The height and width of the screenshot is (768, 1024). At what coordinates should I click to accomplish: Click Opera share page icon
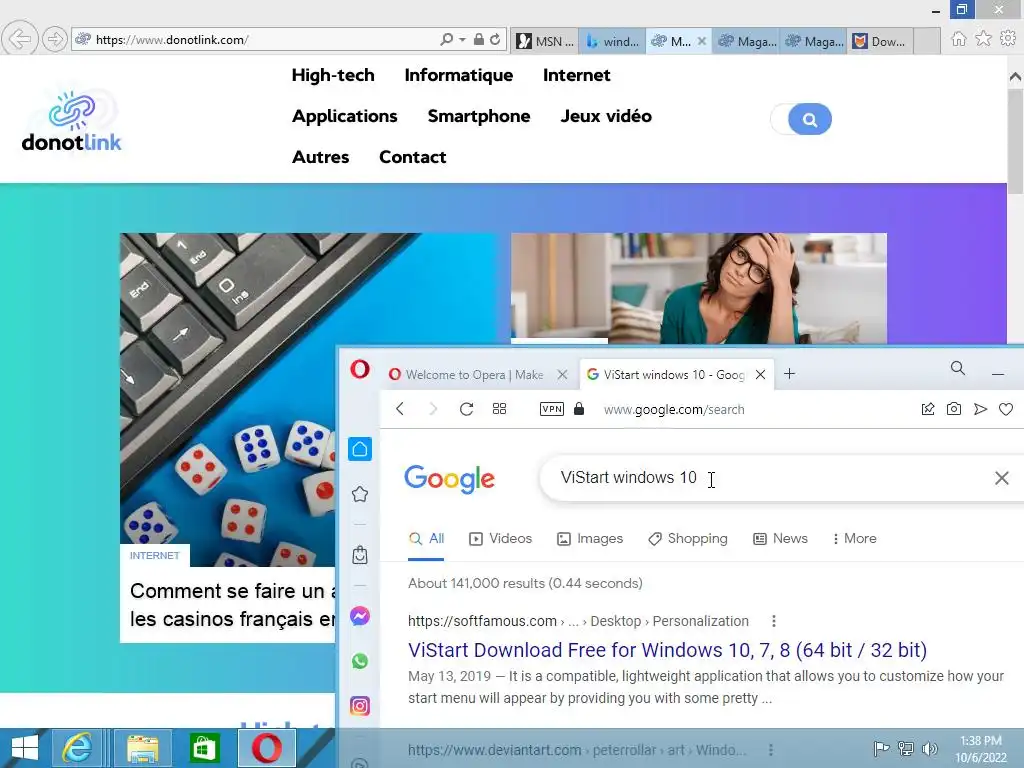pos(928,409)
